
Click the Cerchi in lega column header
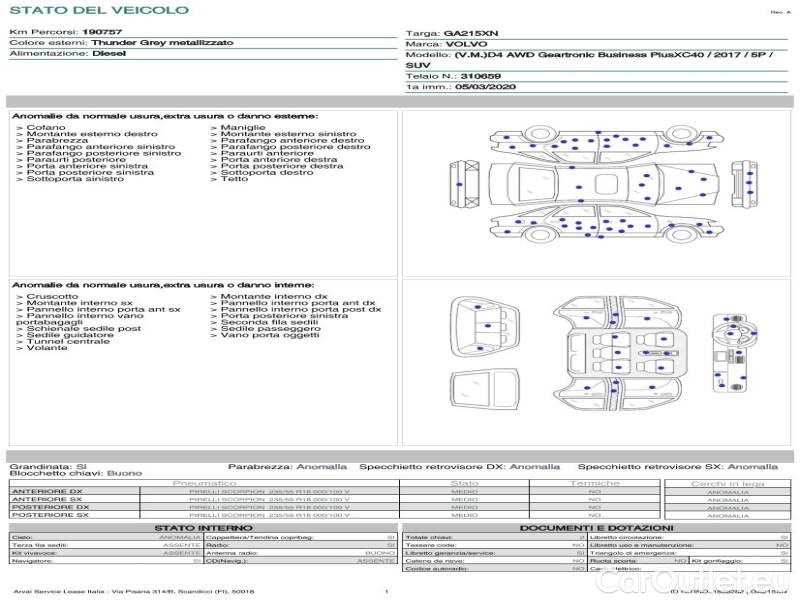727,482
